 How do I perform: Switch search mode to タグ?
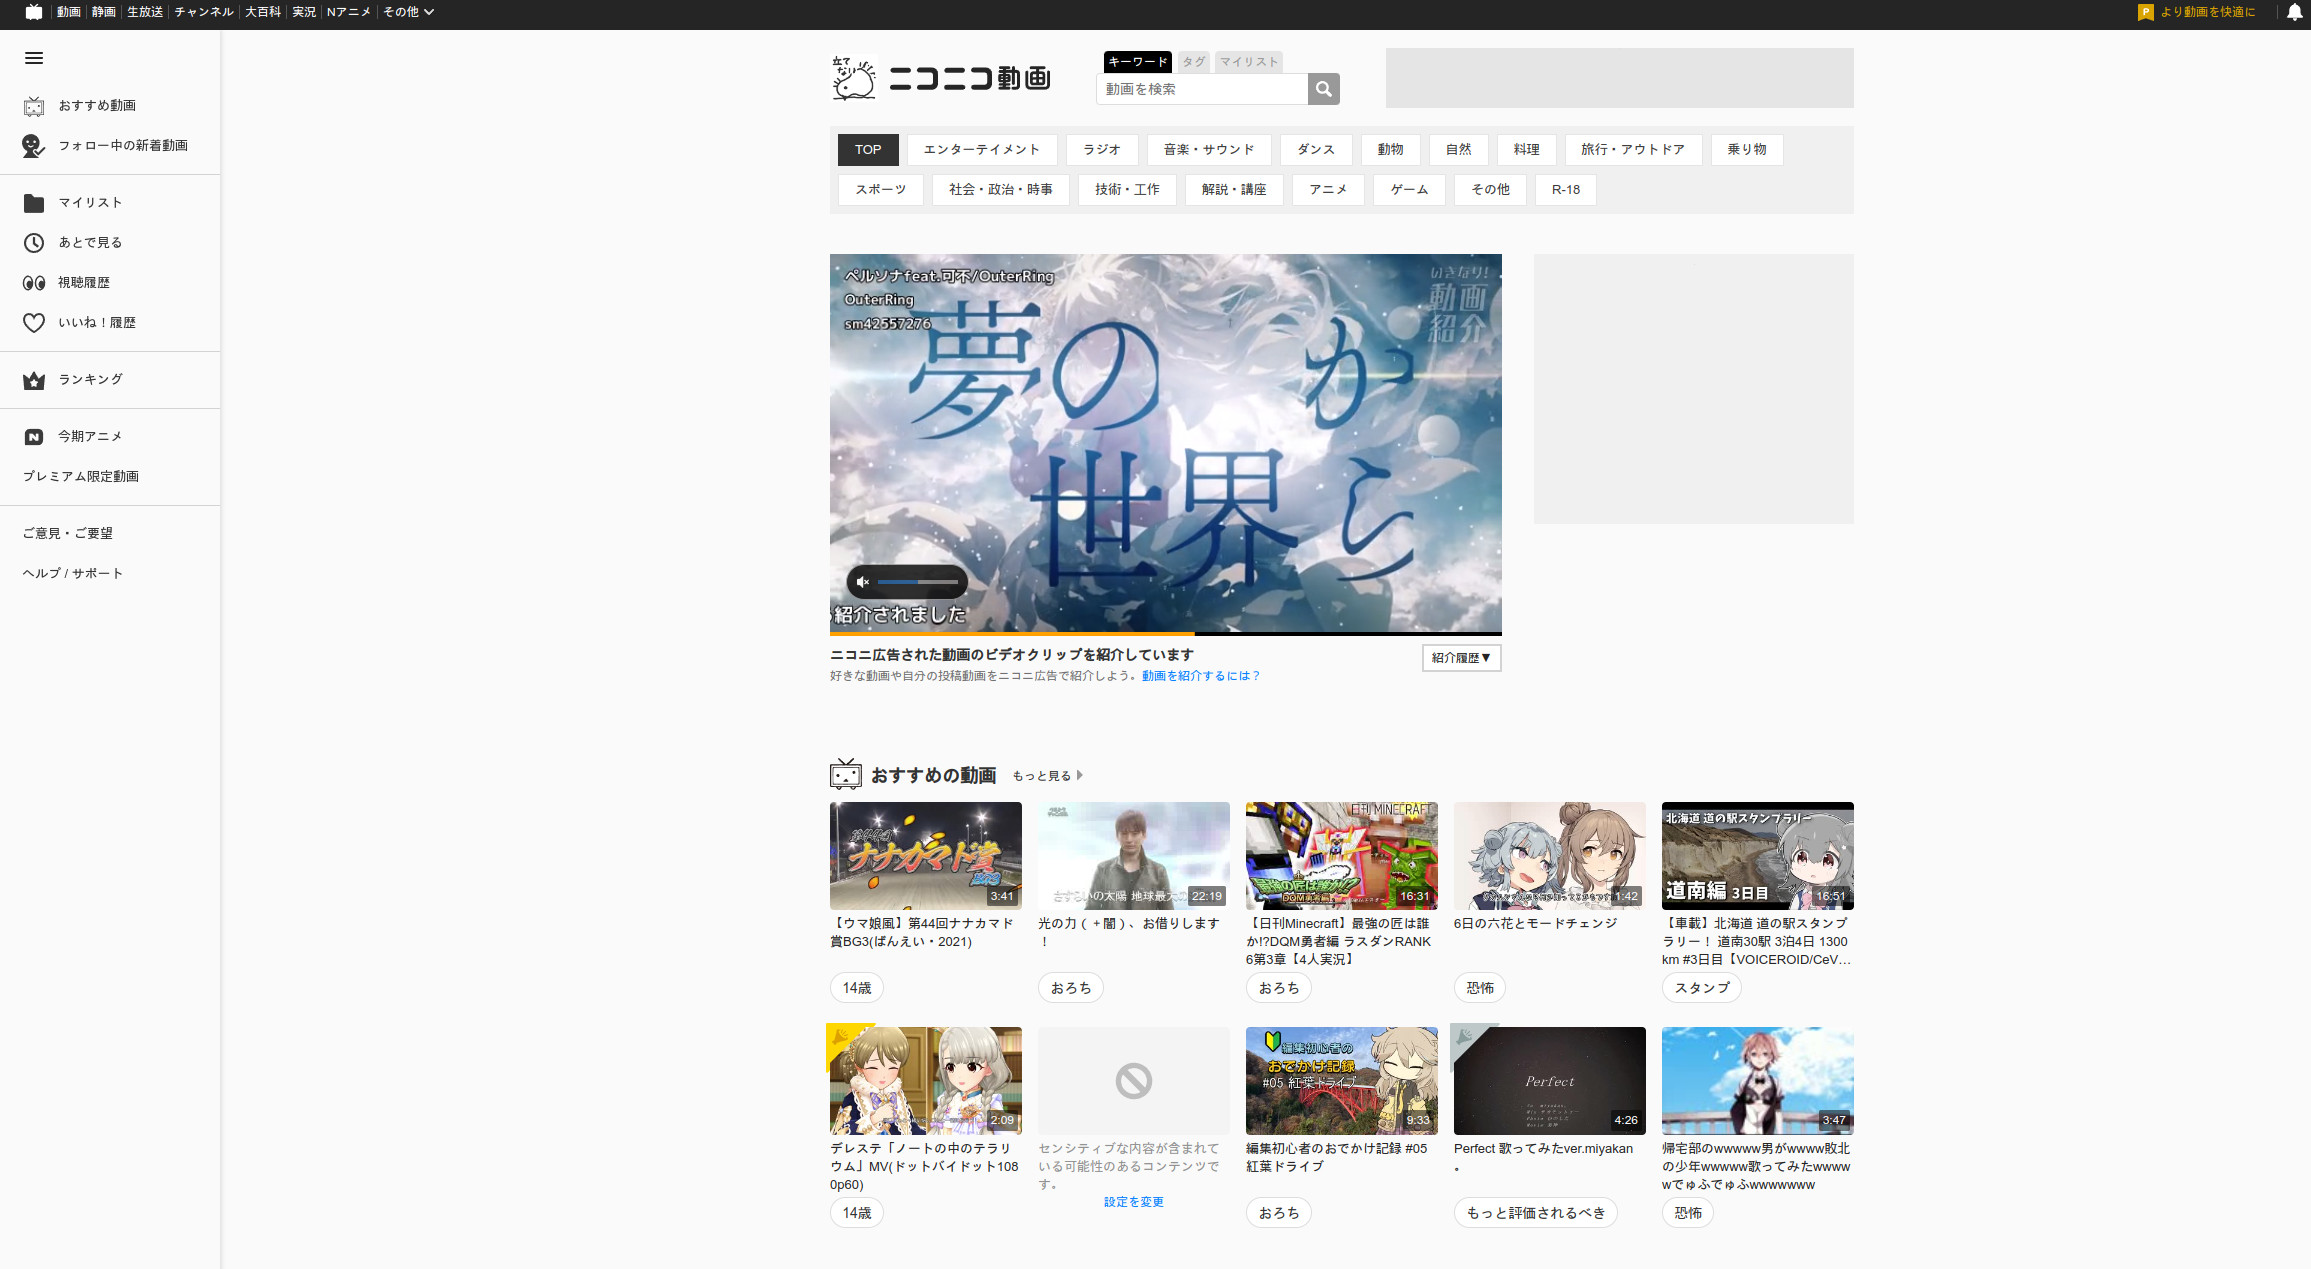(x=1192, y=61)
